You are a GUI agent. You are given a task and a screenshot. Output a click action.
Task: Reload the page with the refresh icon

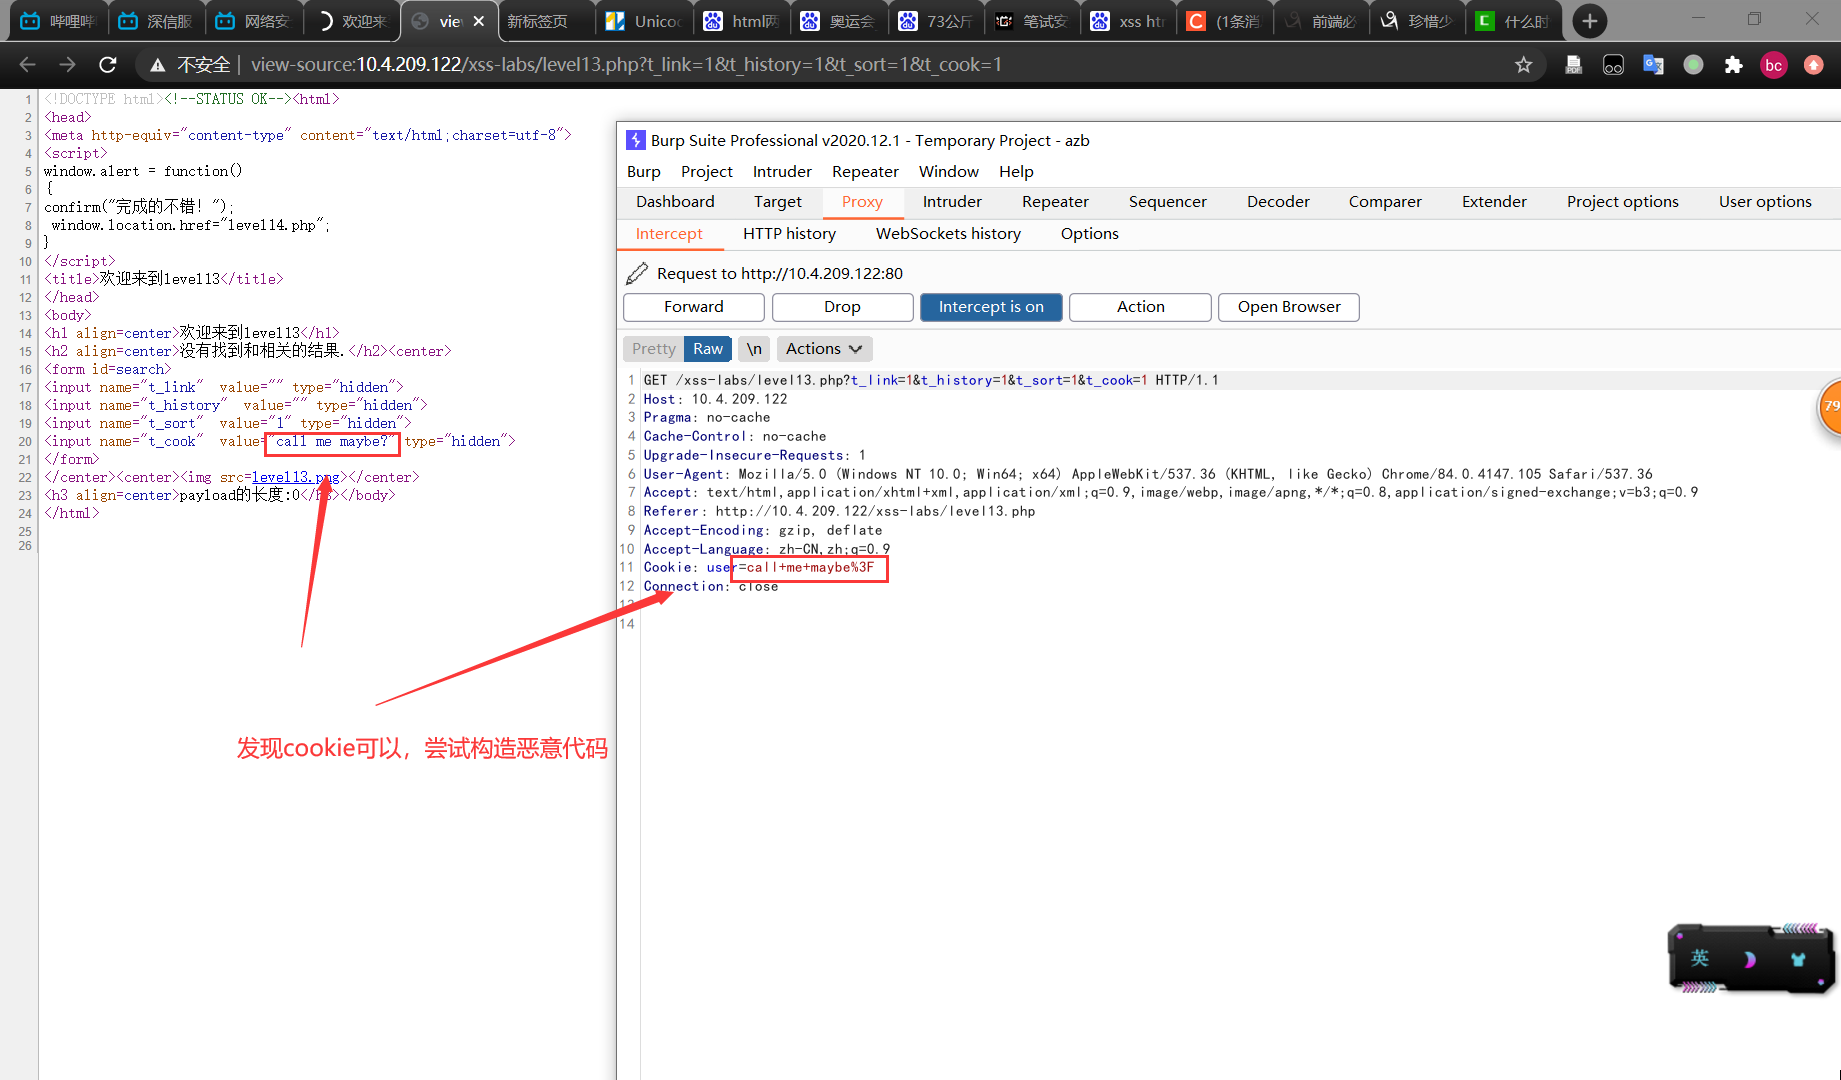tap(107, 65)
